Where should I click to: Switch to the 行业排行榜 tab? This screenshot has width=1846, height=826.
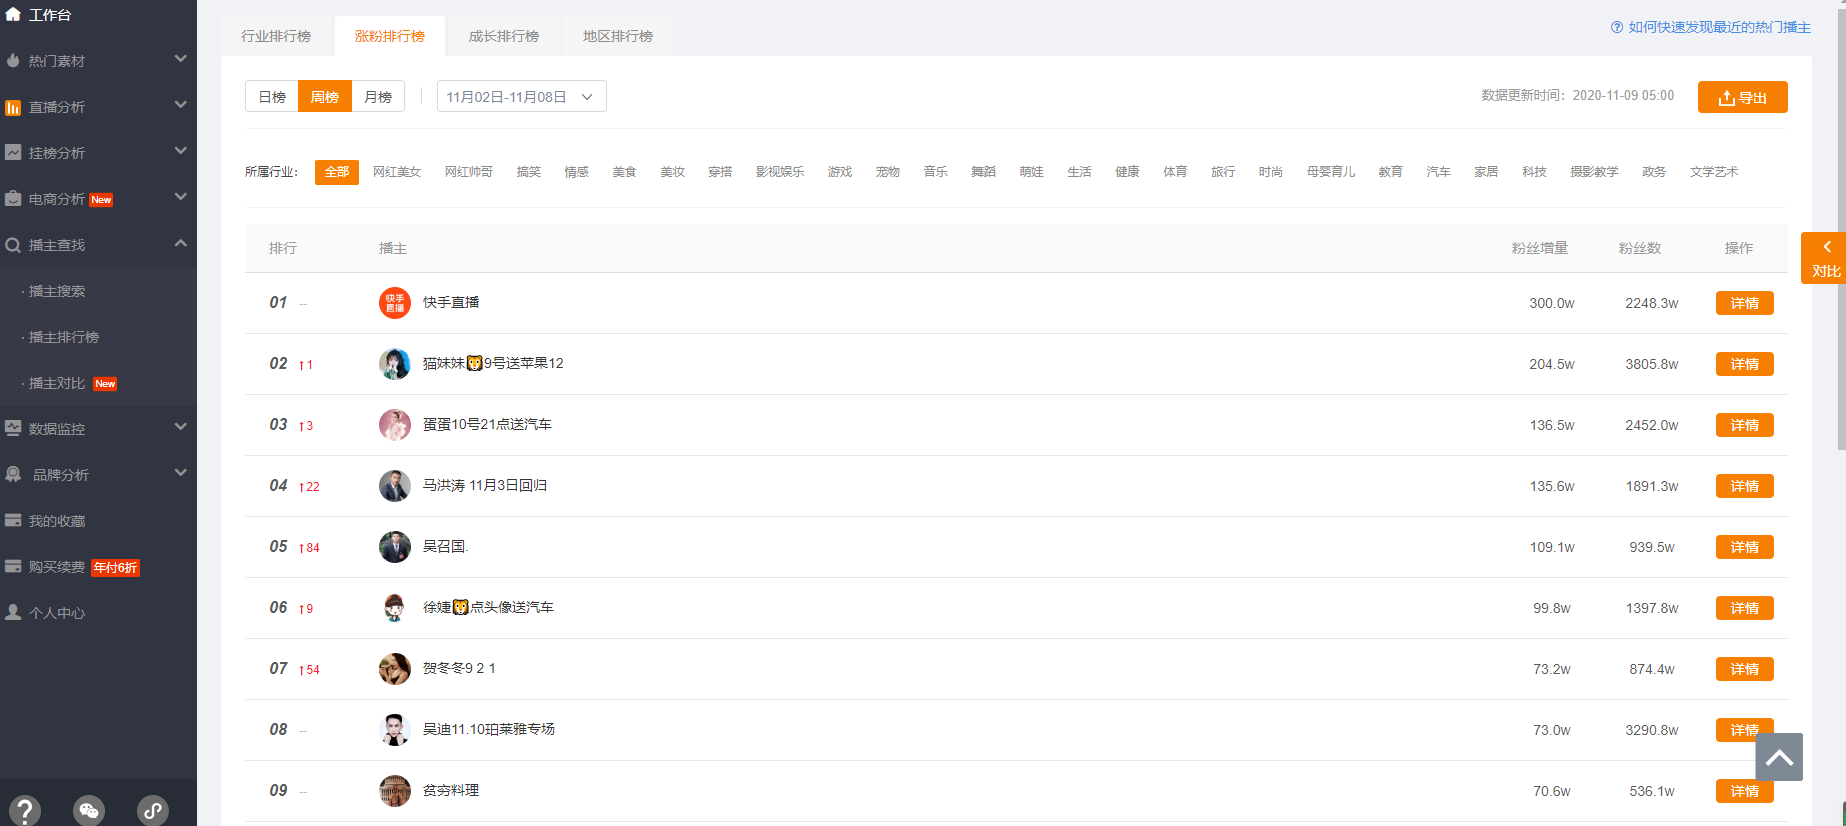pos(276,36)
